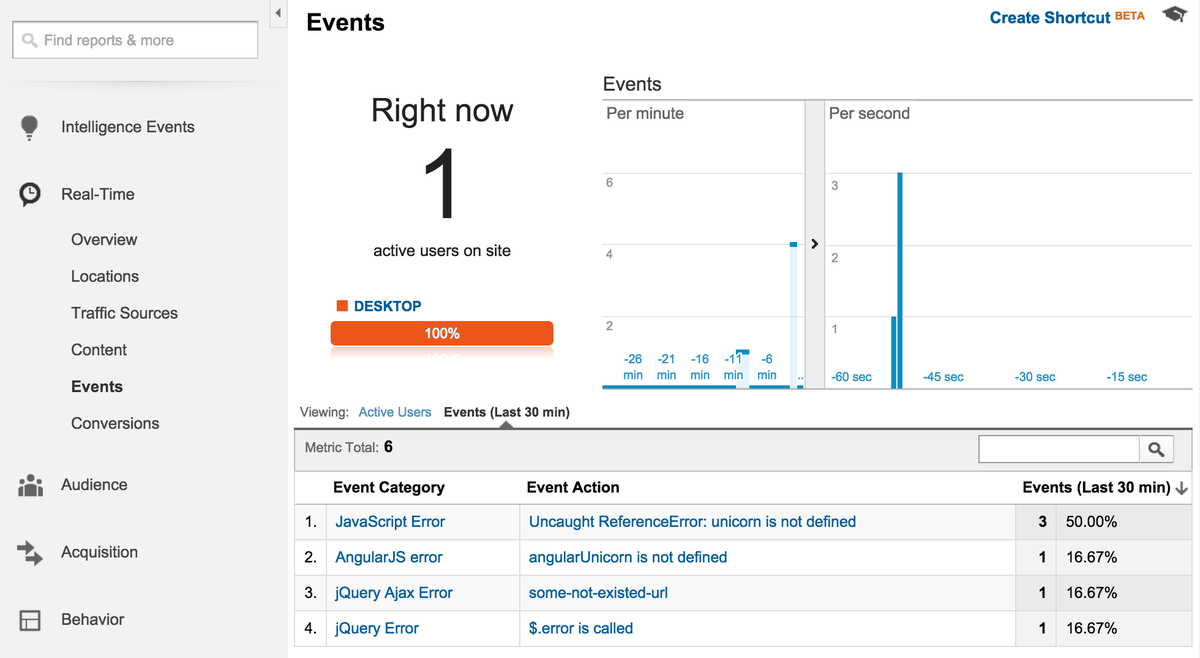Click the Intelligence Events lightbulb icon
The height and width of the screenshot is (658, 1200).
click(x=29, y=126)
